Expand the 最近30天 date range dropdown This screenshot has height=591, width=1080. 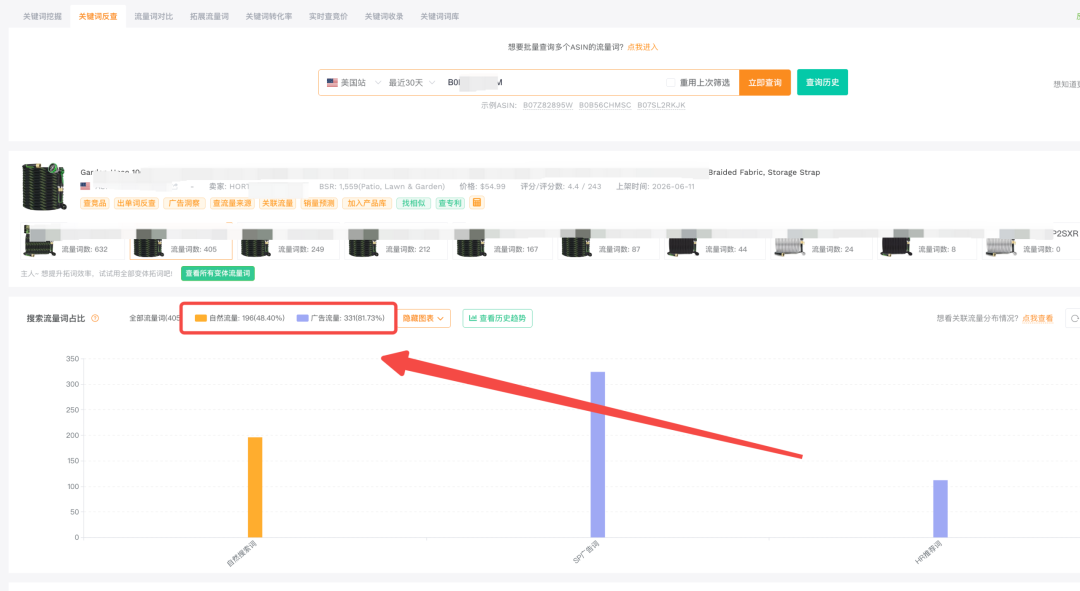coord(411,83)
